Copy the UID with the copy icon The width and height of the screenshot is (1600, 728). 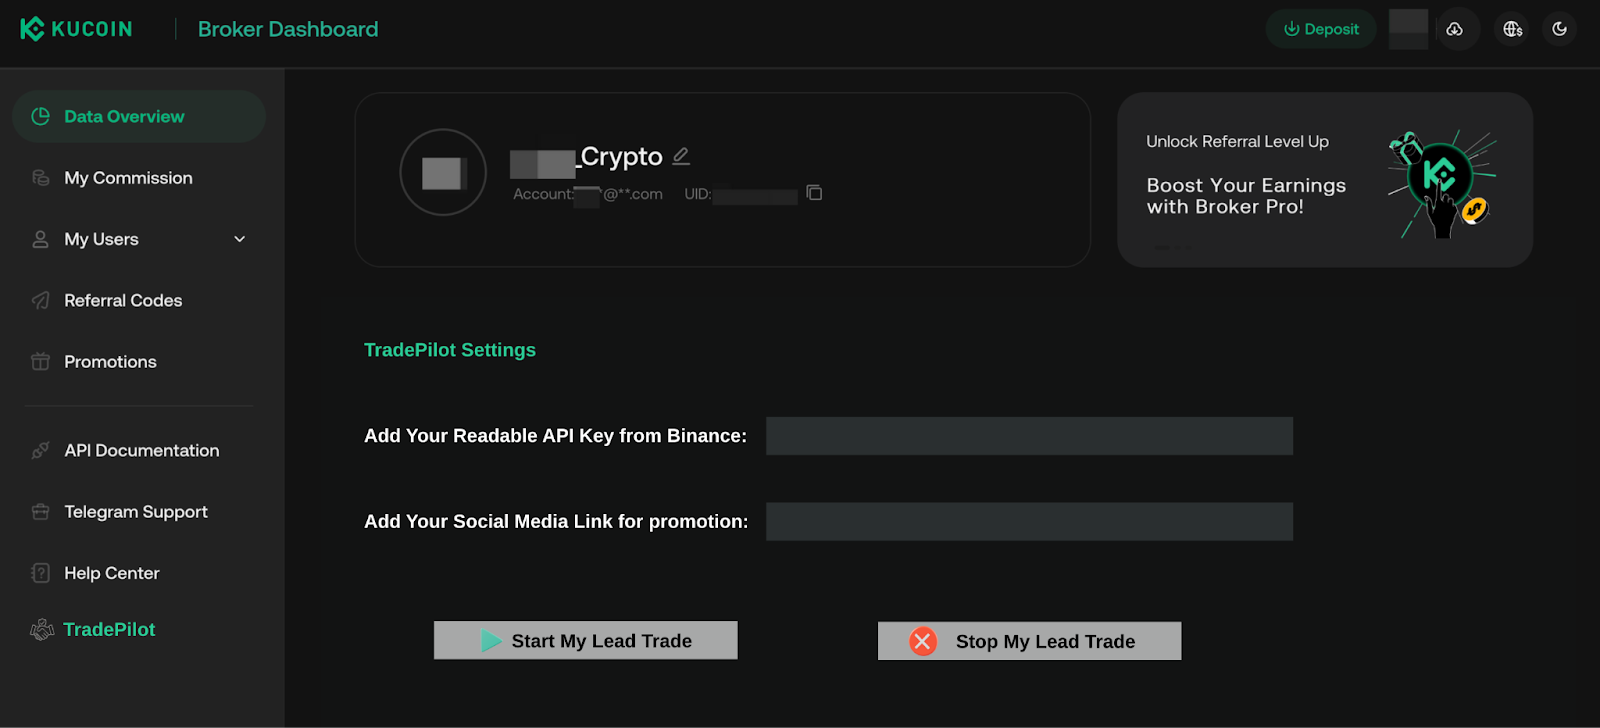coord(814,193)
